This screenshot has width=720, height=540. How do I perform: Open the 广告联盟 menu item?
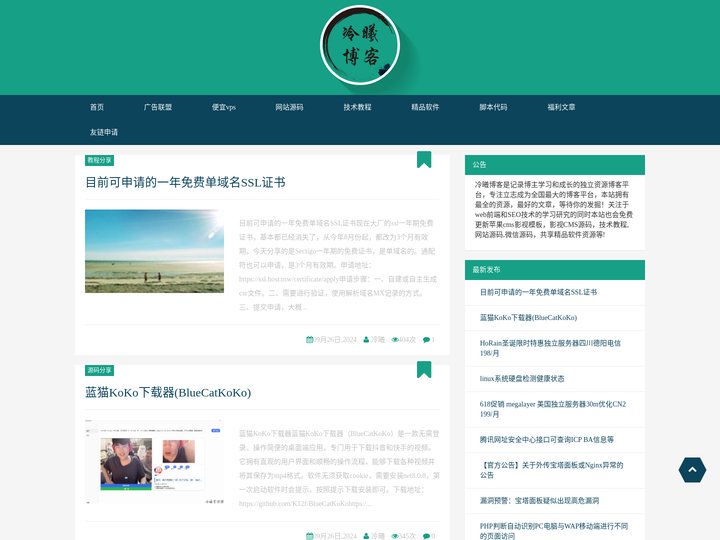point(158,107)
